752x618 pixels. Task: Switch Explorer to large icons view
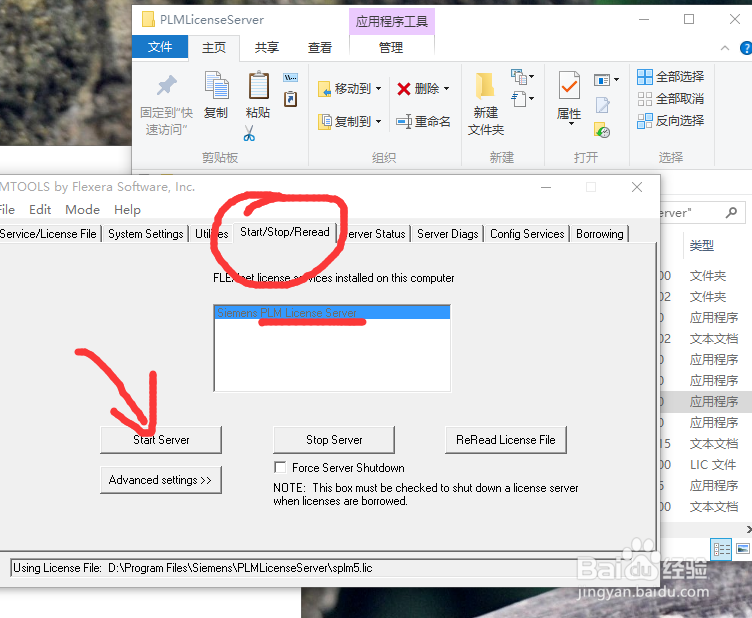click(x=742, y=549)
